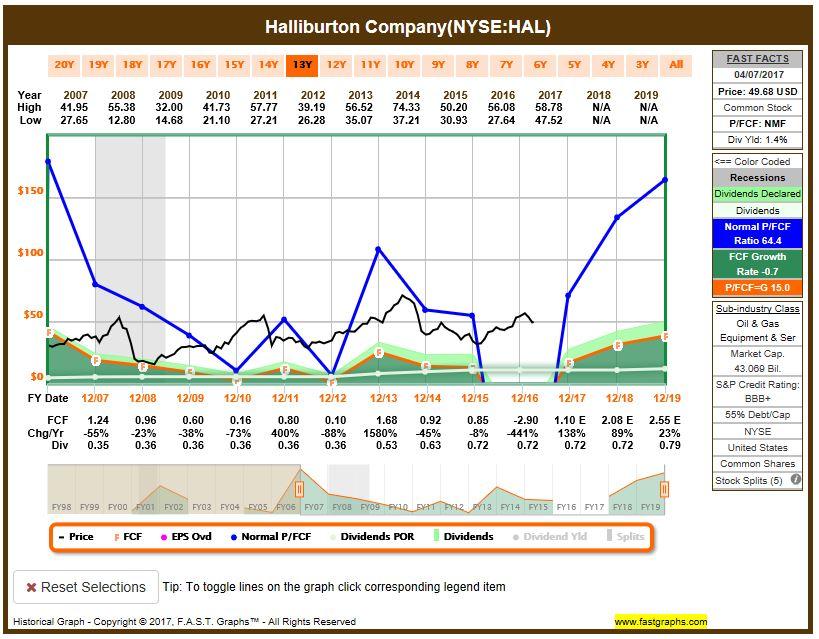This screenshot has width=819, height=639.
Task: Choose the 7Y time range
Action: point(506,65)
